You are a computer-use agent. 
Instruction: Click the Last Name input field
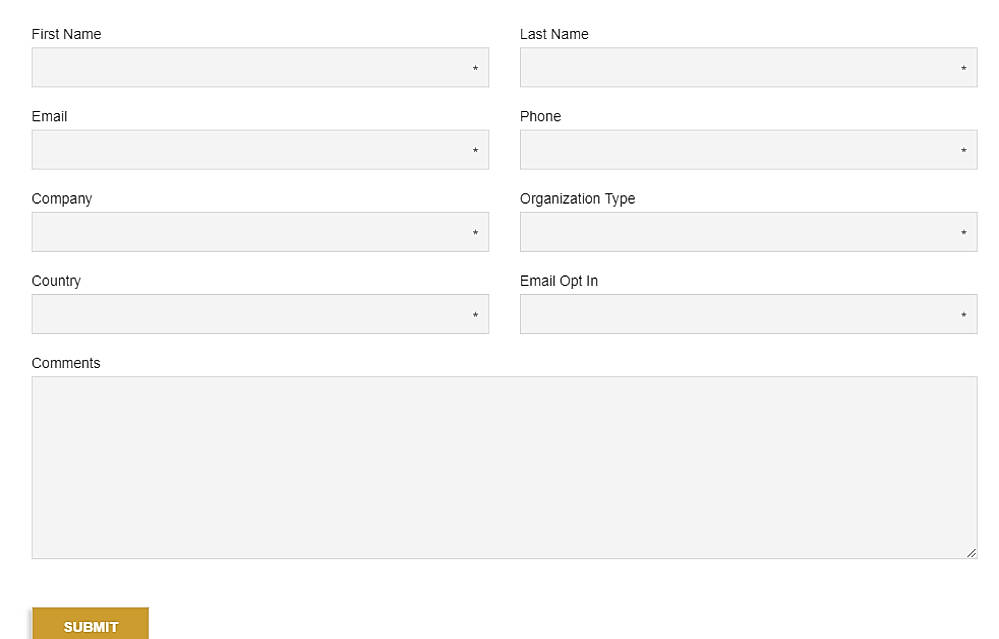pos(748,67)
